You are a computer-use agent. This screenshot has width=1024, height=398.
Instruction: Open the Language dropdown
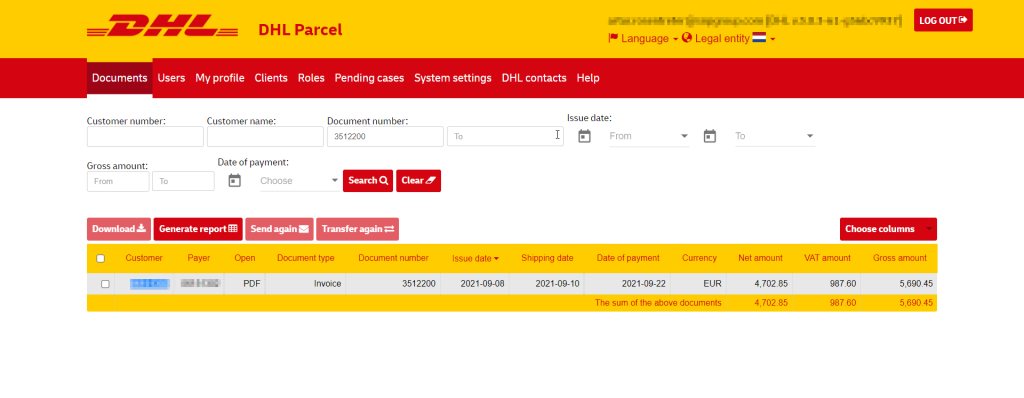(643, 39)
